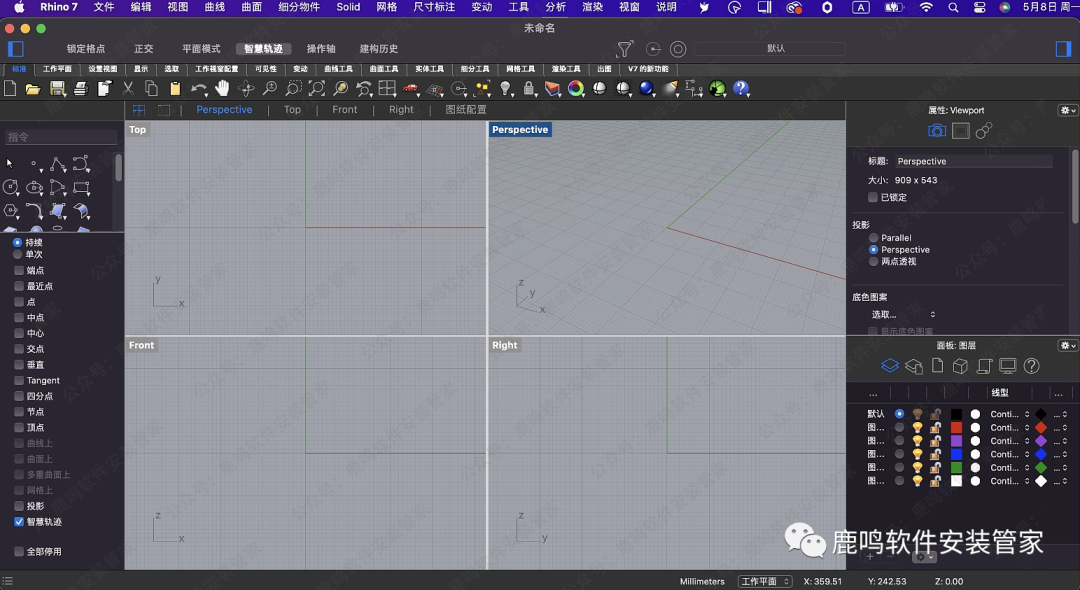This screenshot has width=1080, height=590.
Task: Enable the 端点 object snap checkbox
Action: (19, 270)
